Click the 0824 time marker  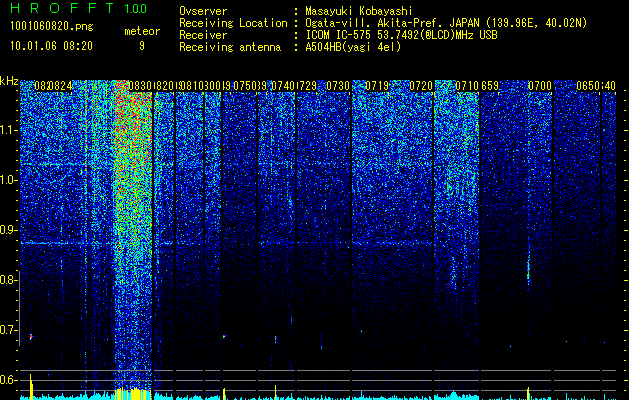pos(61,86)
